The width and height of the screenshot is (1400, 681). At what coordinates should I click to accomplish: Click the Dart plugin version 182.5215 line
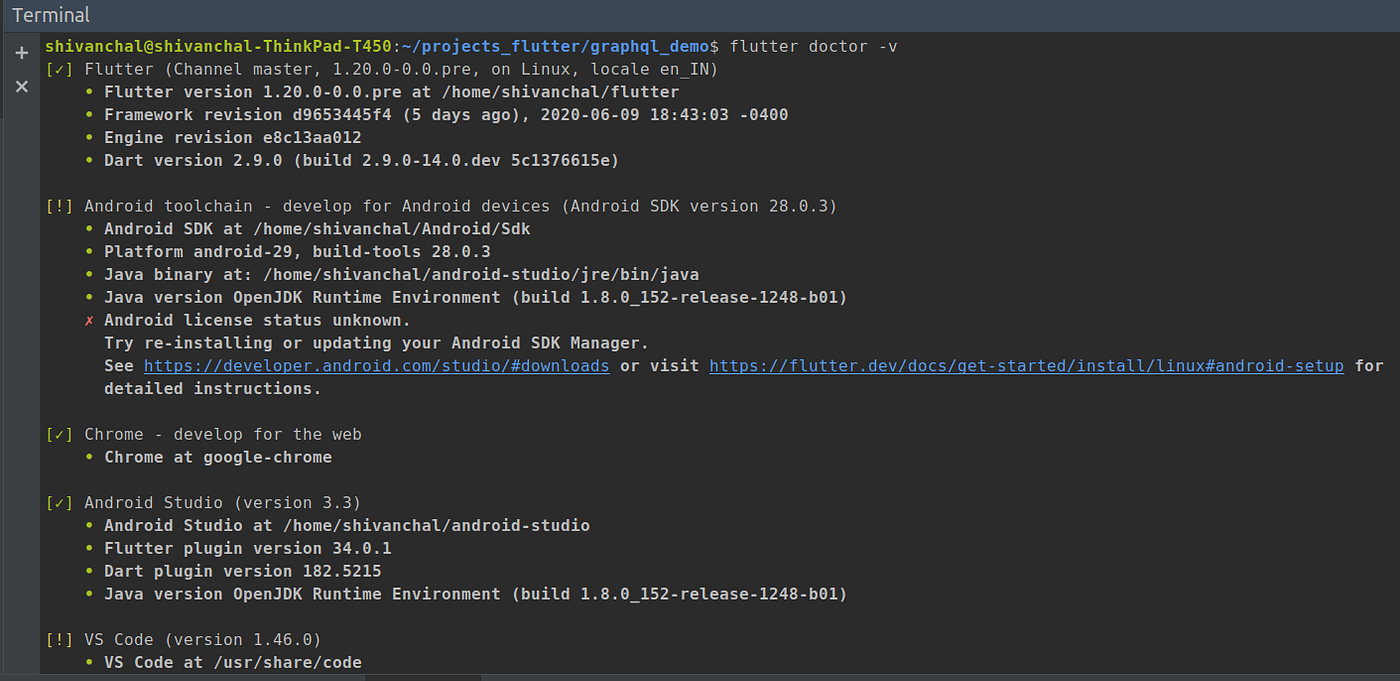pos(243,572)
